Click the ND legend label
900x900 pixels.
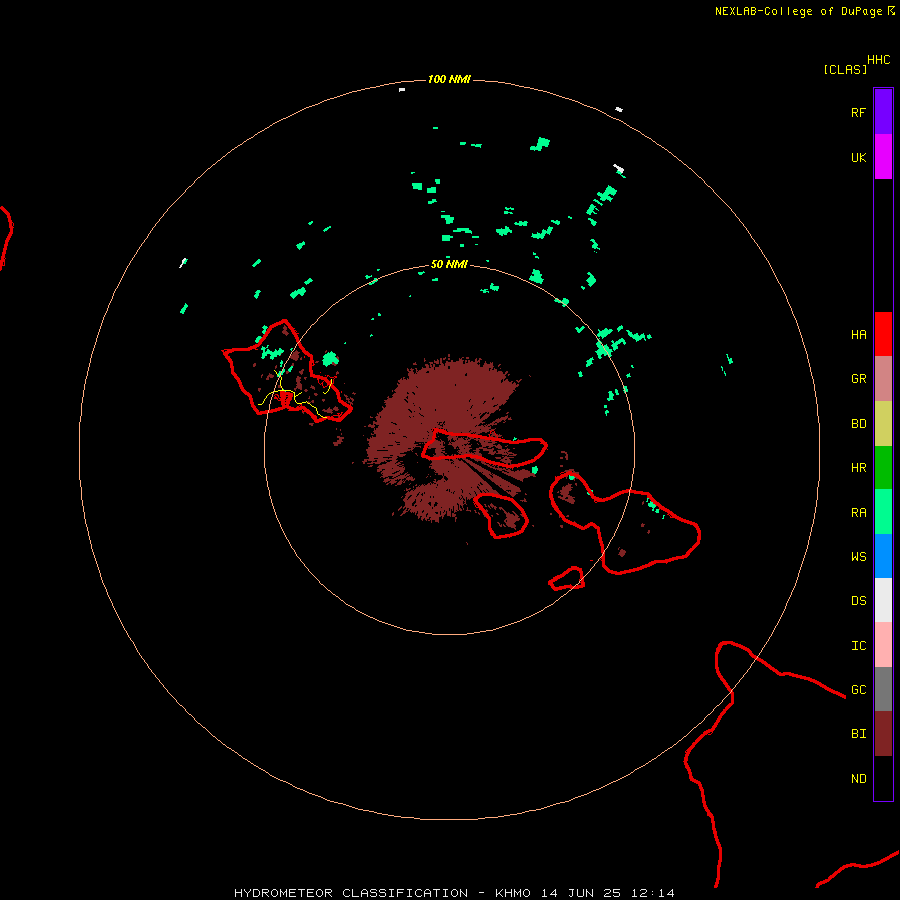pos(858,779)
